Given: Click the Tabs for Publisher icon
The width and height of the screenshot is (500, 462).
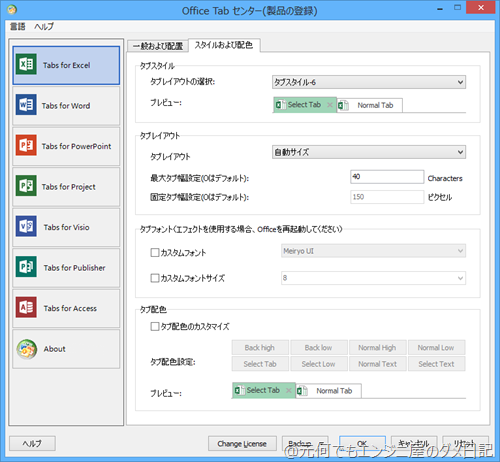Looking at the screenshot, I should pyautogui.click(x=26, y=267).
